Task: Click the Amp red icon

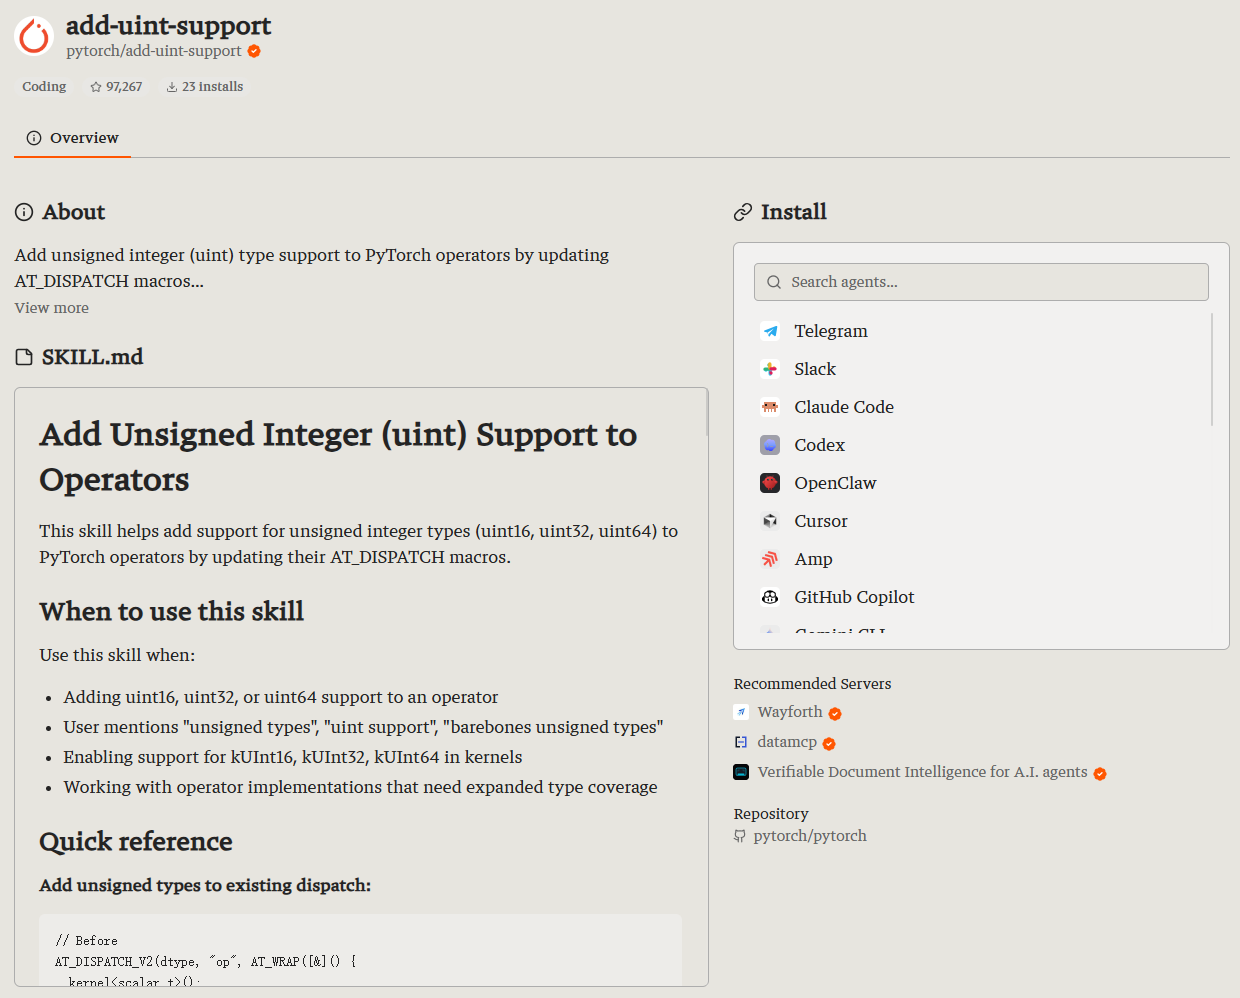Action: click(x=770, y=559)
